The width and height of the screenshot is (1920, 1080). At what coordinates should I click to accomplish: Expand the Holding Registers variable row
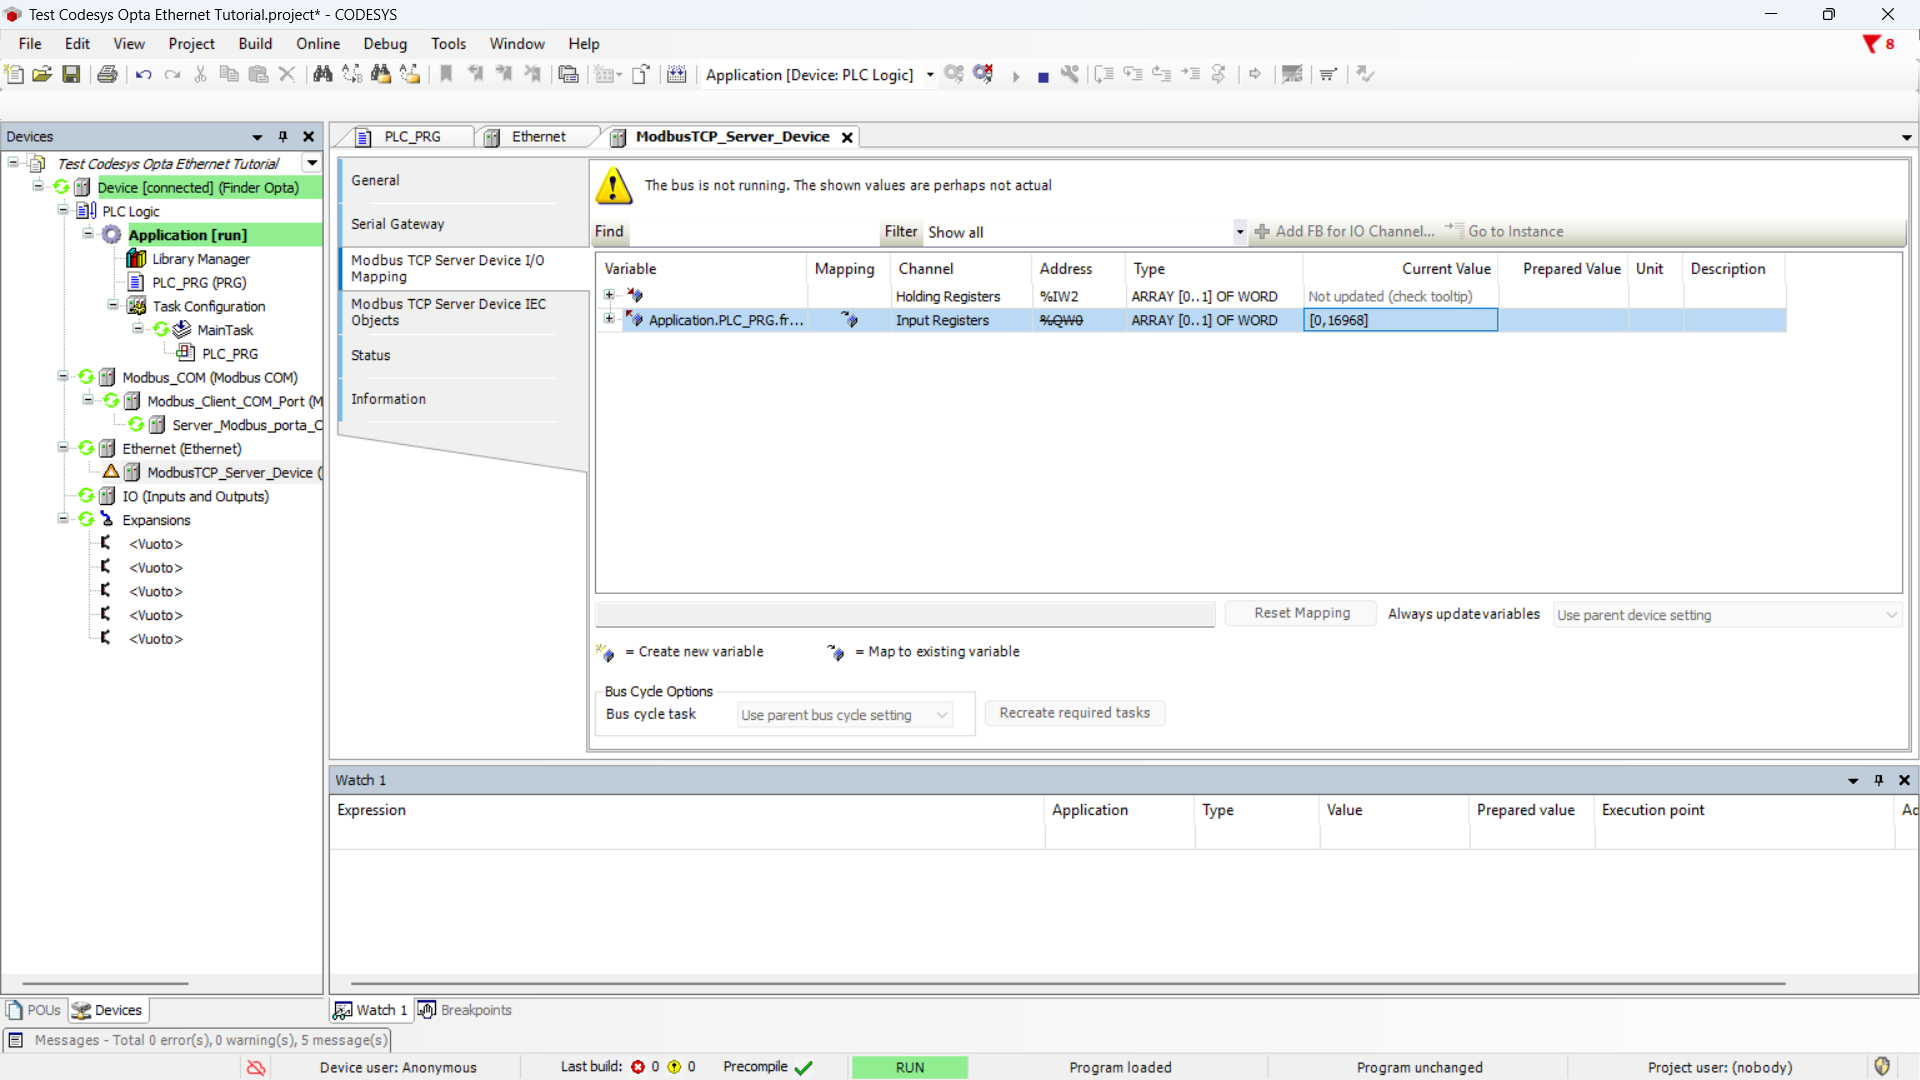coord(609,295)
